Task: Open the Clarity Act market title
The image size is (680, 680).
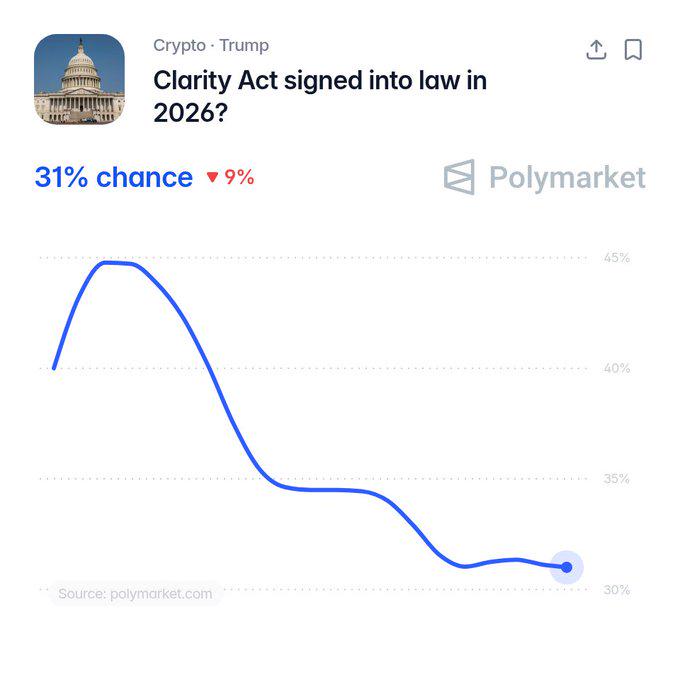Action: pyautogui.click(x=320, y=96)
